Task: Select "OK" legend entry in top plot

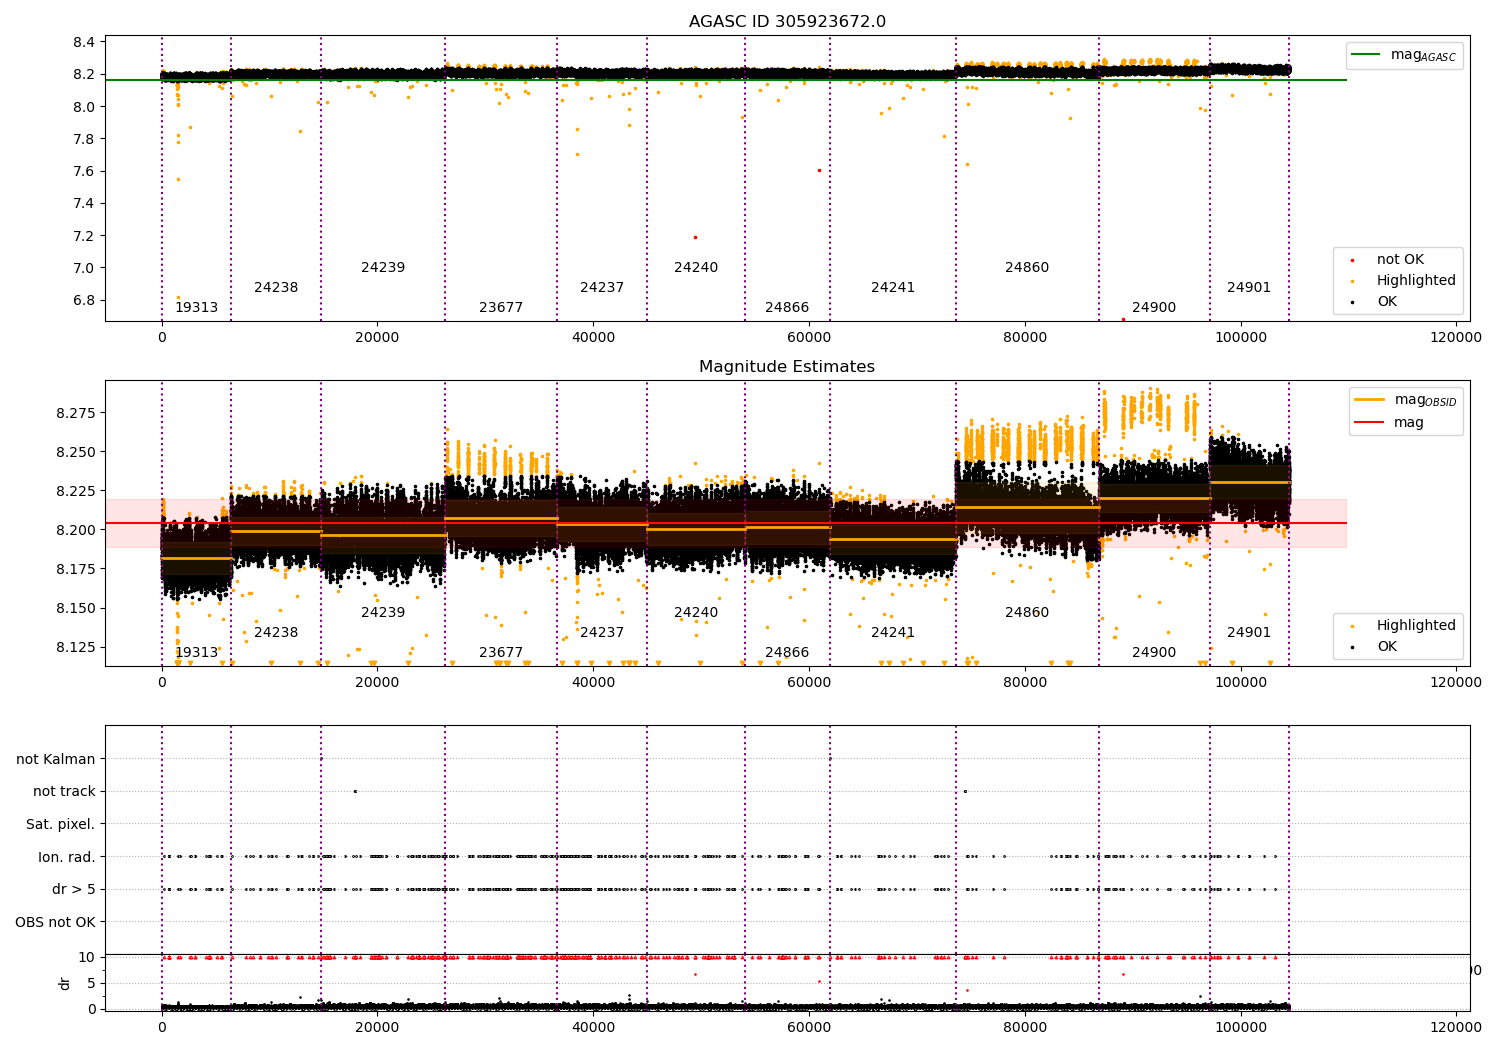Action: [x=1387, y=302]
